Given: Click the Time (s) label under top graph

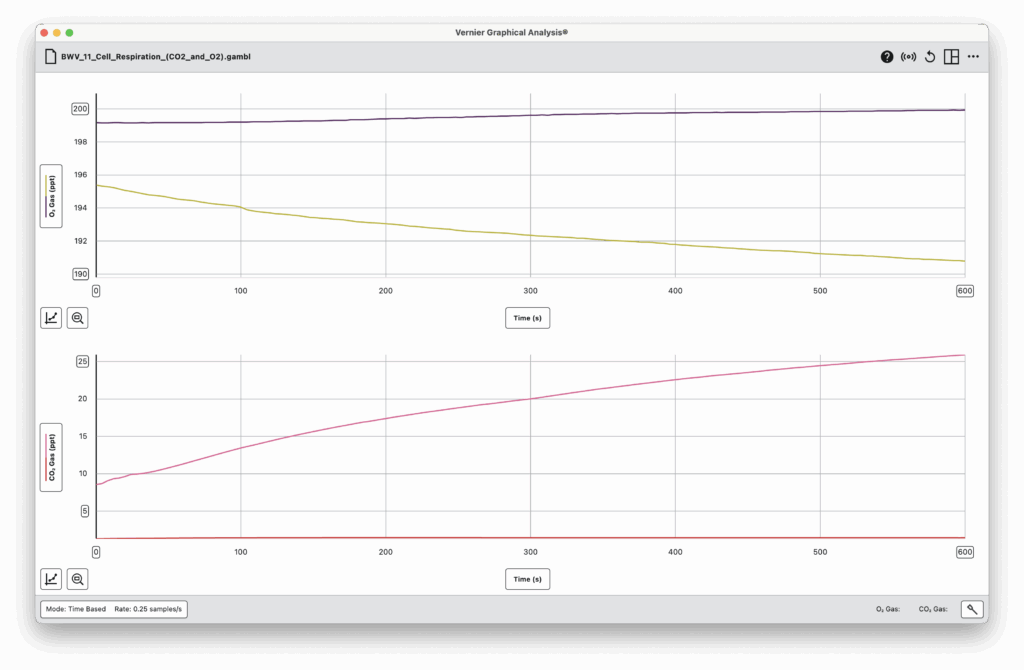Looking at the screenshot, I should [x=527, y=318].
